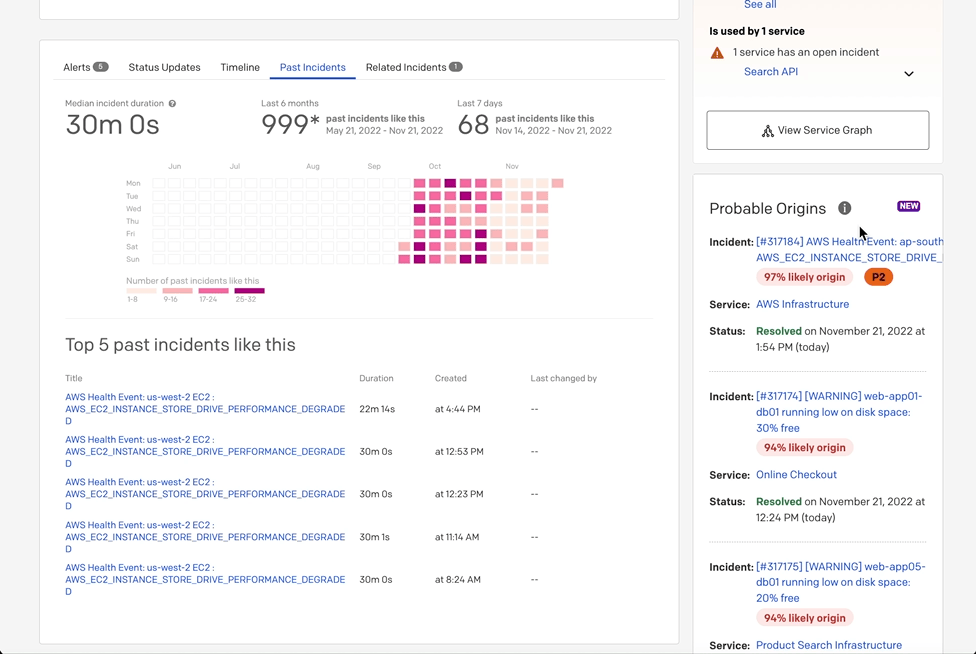
Task: Switch to the Timeline tab
Action: 240,67
